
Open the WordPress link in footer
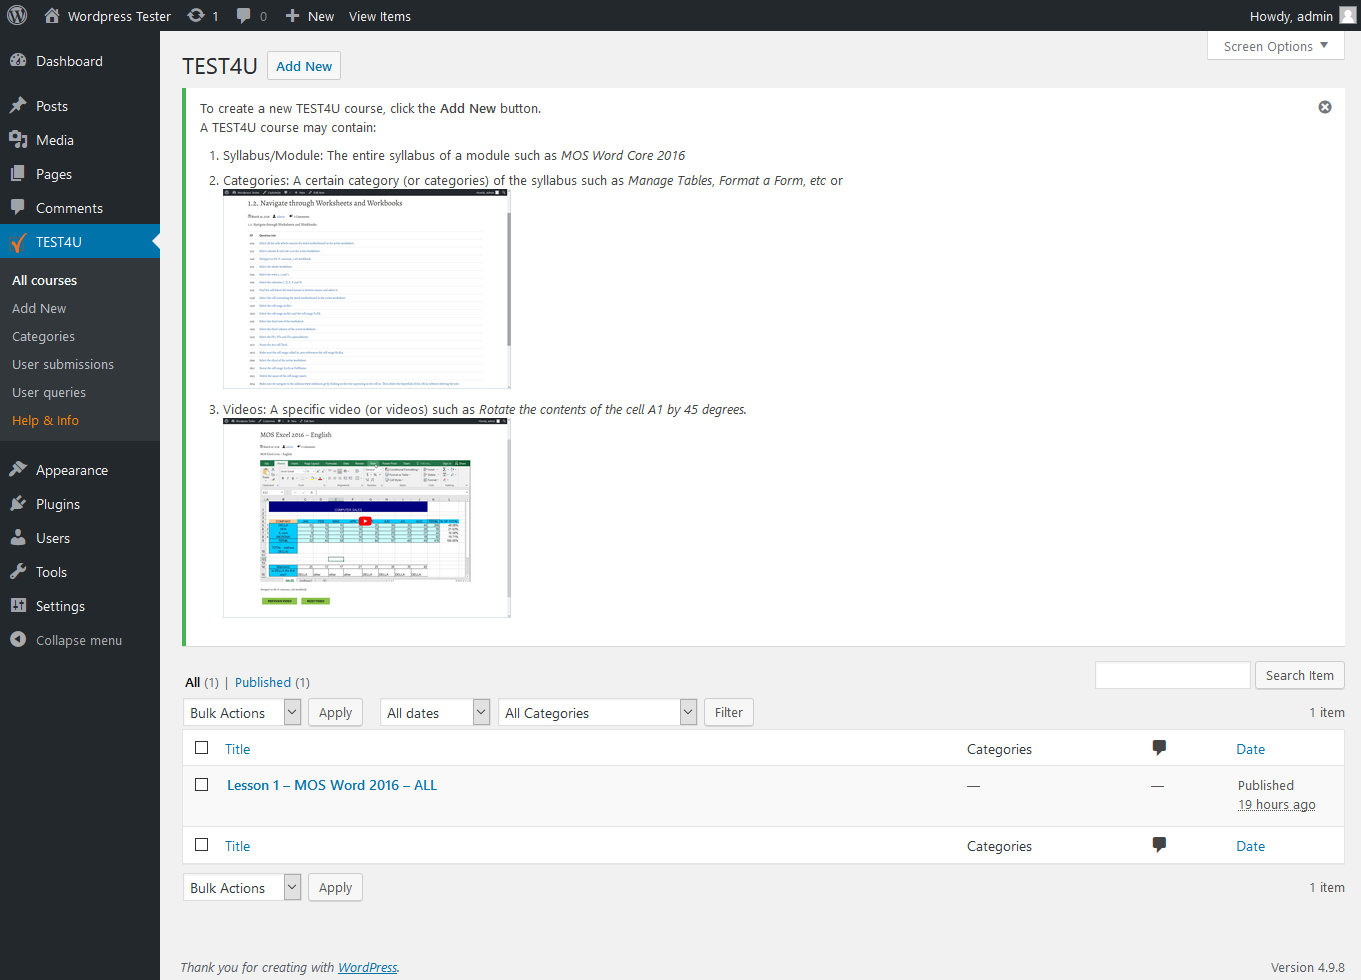coord(367,967)
